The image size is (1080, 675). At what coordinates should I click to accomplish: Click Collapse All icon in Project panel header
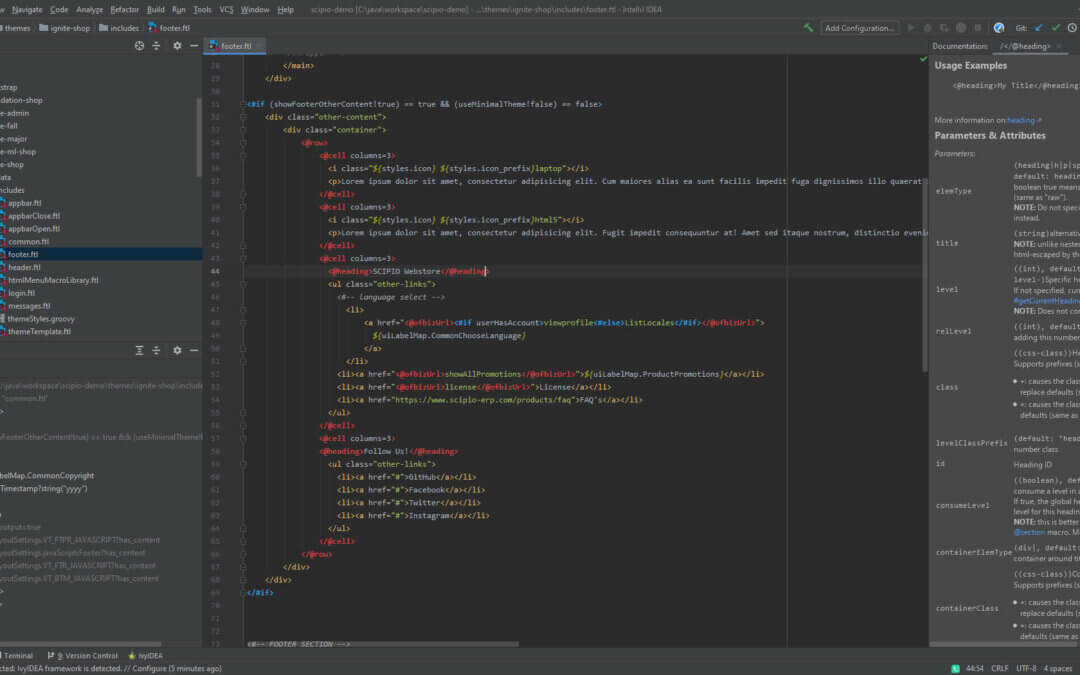(156, 45)
